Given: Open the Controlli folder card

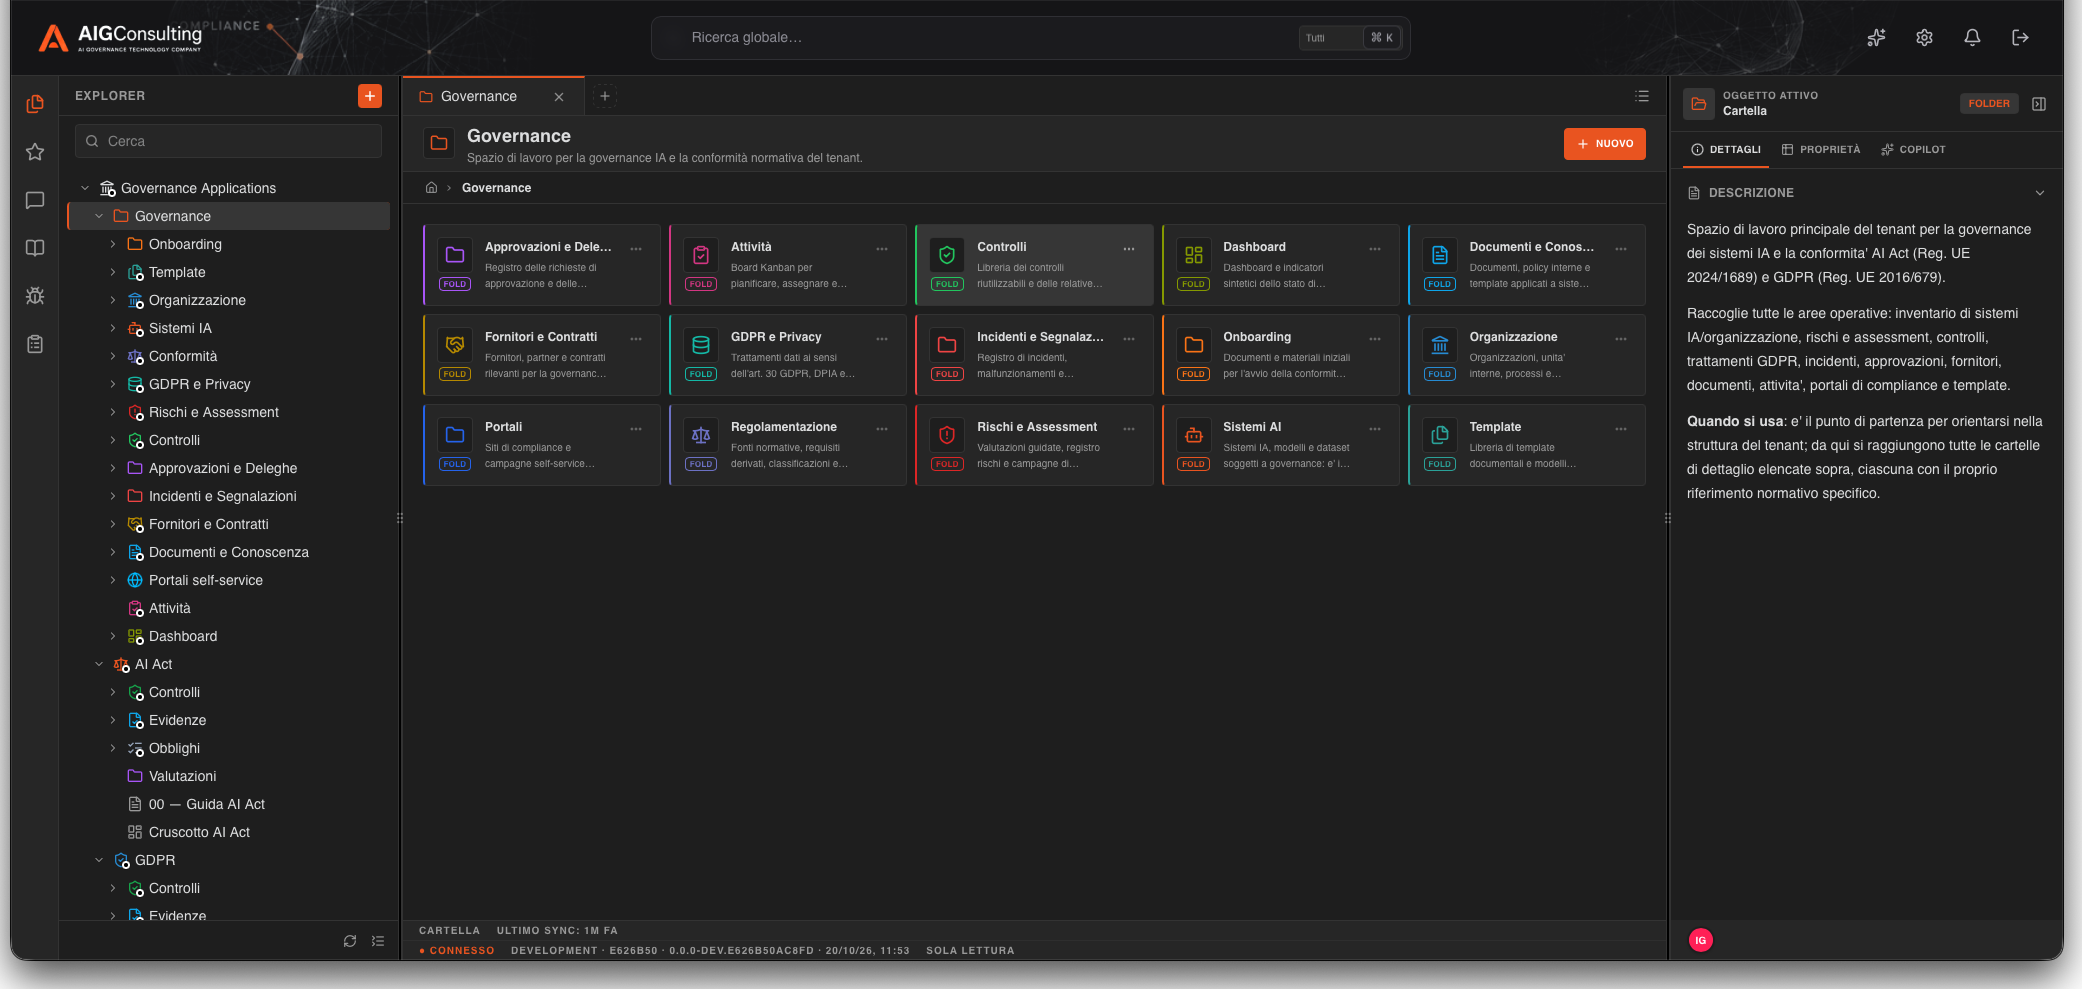Looking at the screenshot, I should [1034, 265].
